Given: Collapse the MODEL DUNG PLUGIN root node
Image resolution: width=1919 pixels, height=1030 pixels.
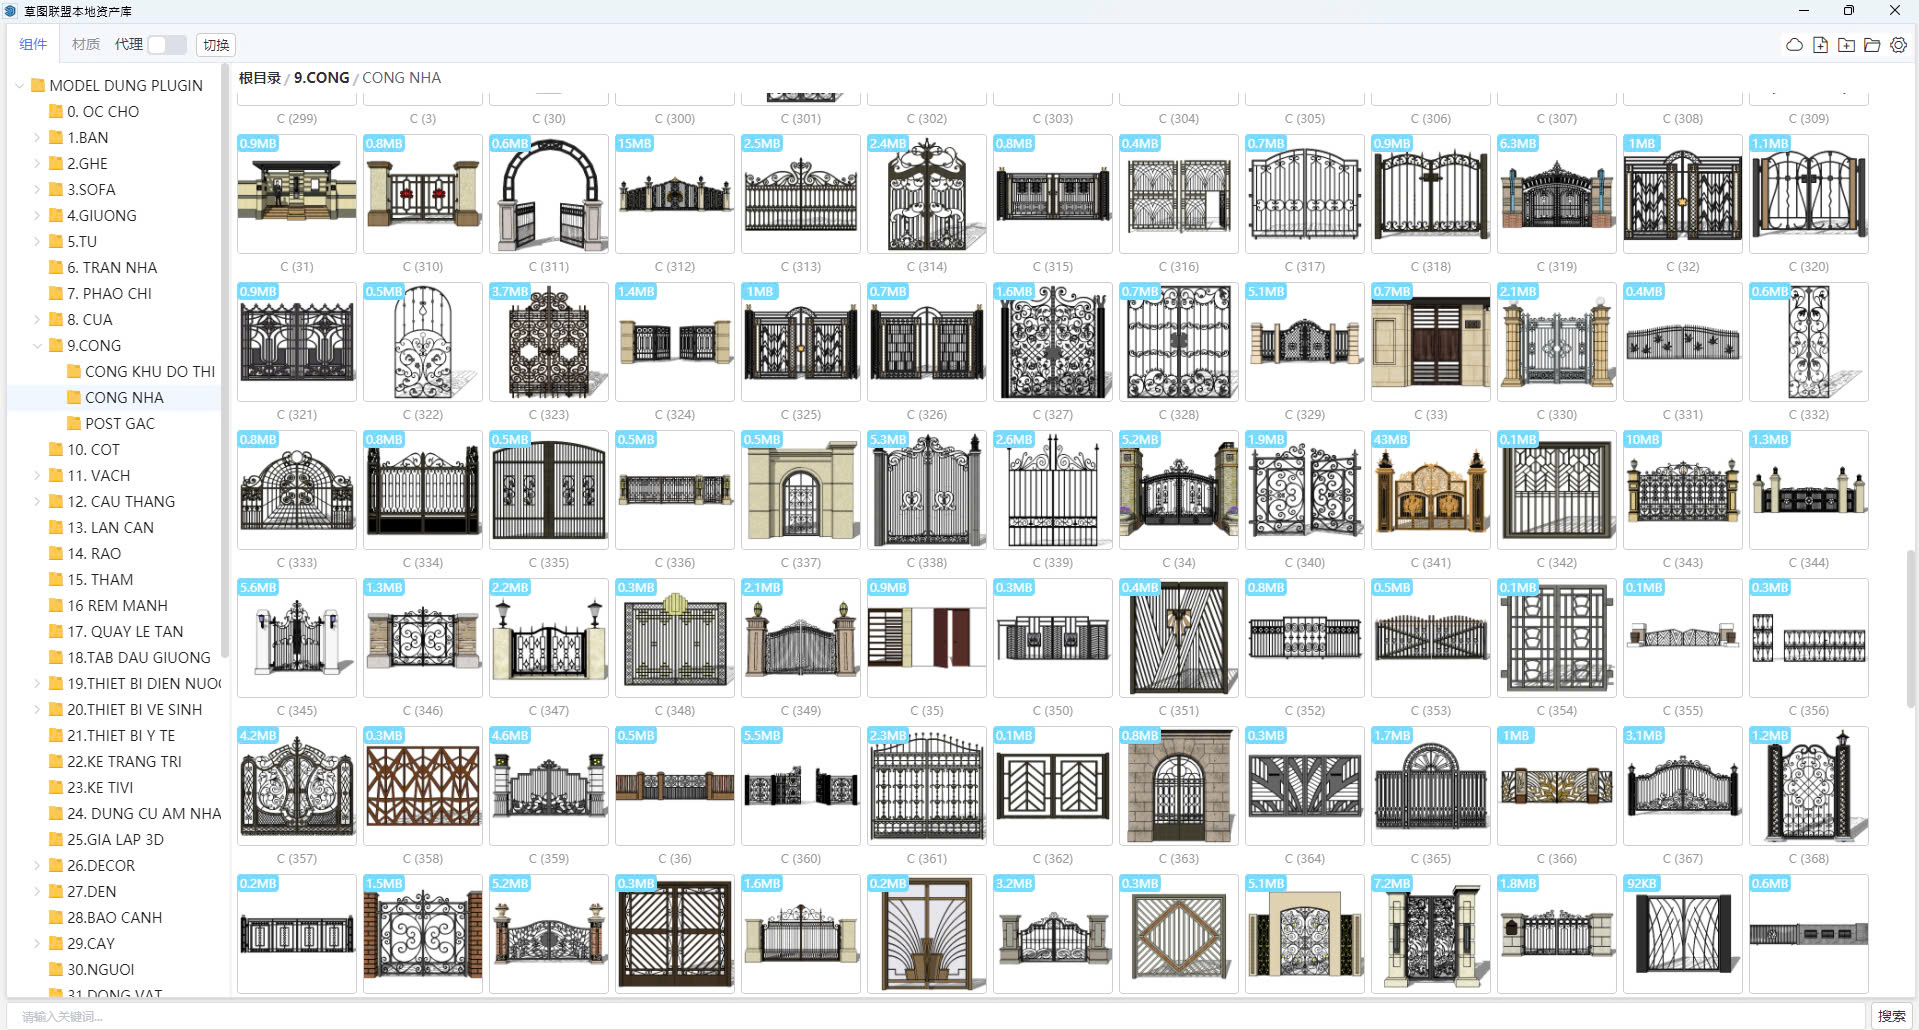Looking at the screenshot, I should coord(20,85).
